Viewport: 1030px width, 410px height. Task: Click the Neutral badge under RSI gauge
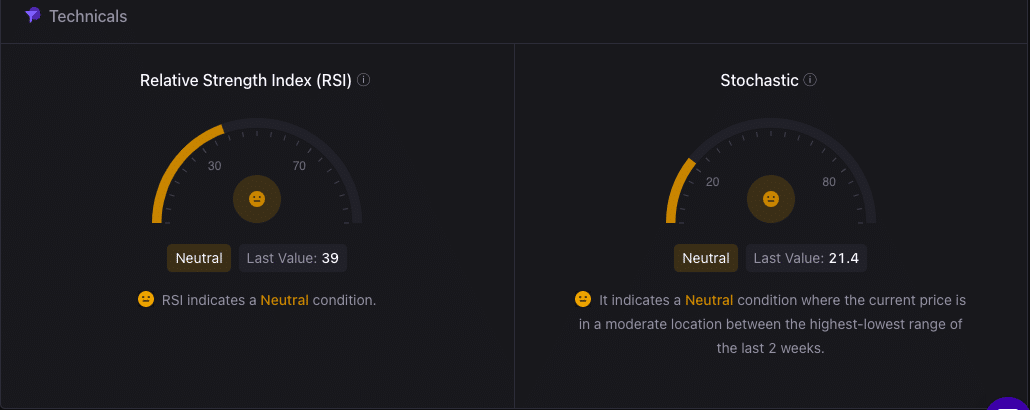(x=199, y=258)
